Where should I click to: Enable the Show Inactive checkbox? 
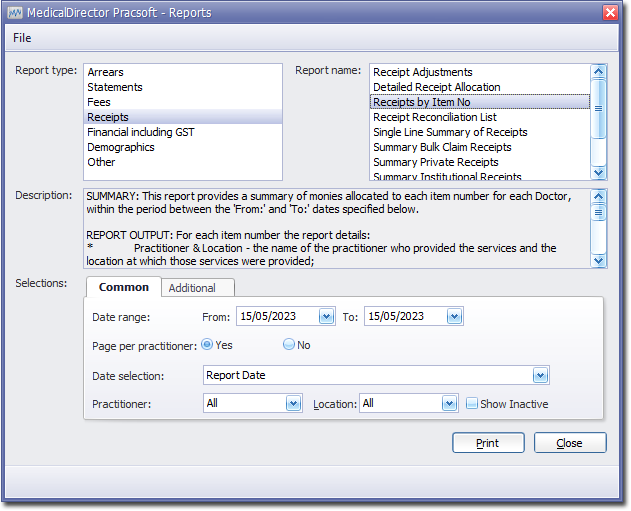click(472, 404)
